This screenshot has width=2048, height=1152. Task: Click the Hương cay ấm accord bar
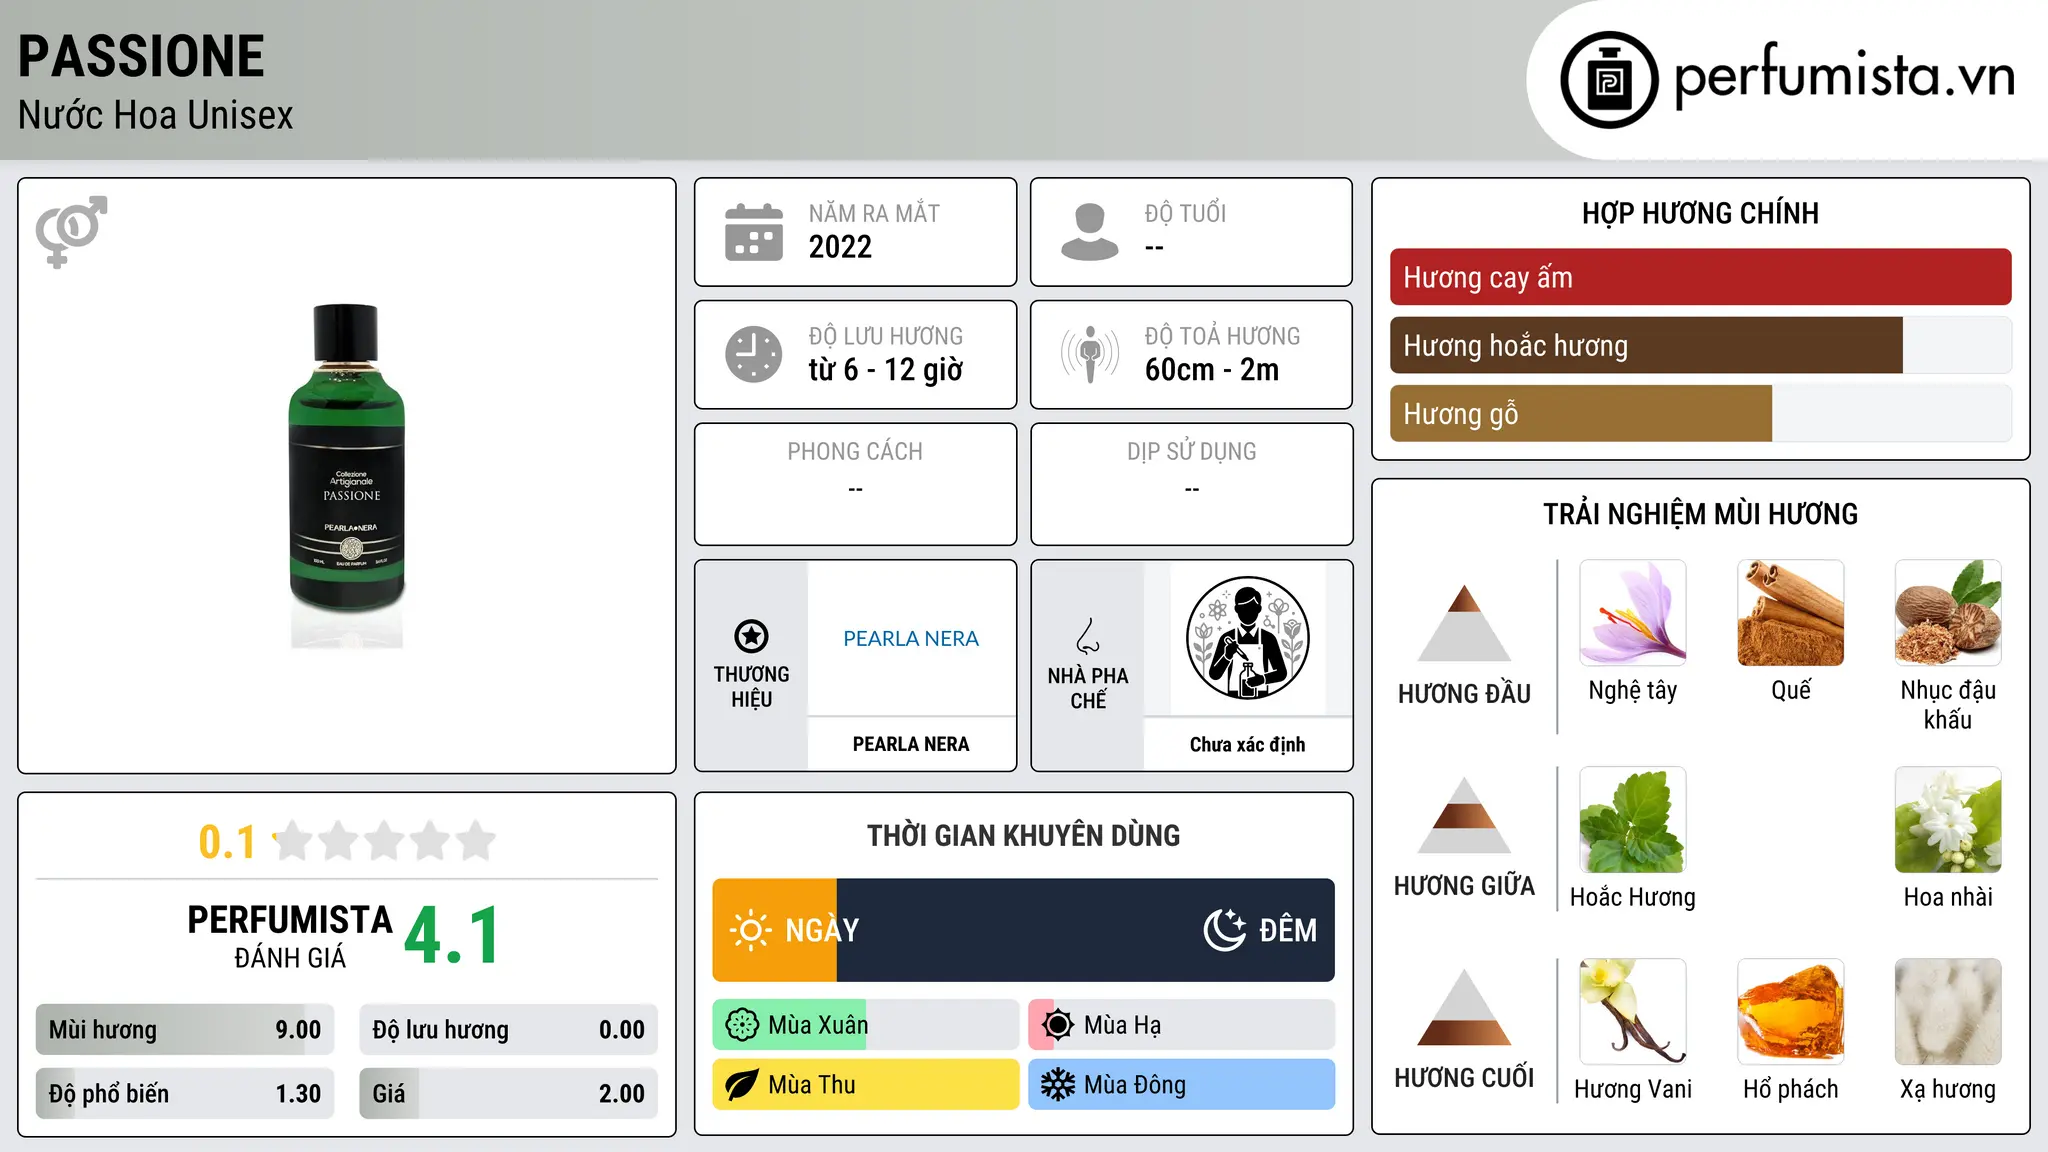point(1700,277)
